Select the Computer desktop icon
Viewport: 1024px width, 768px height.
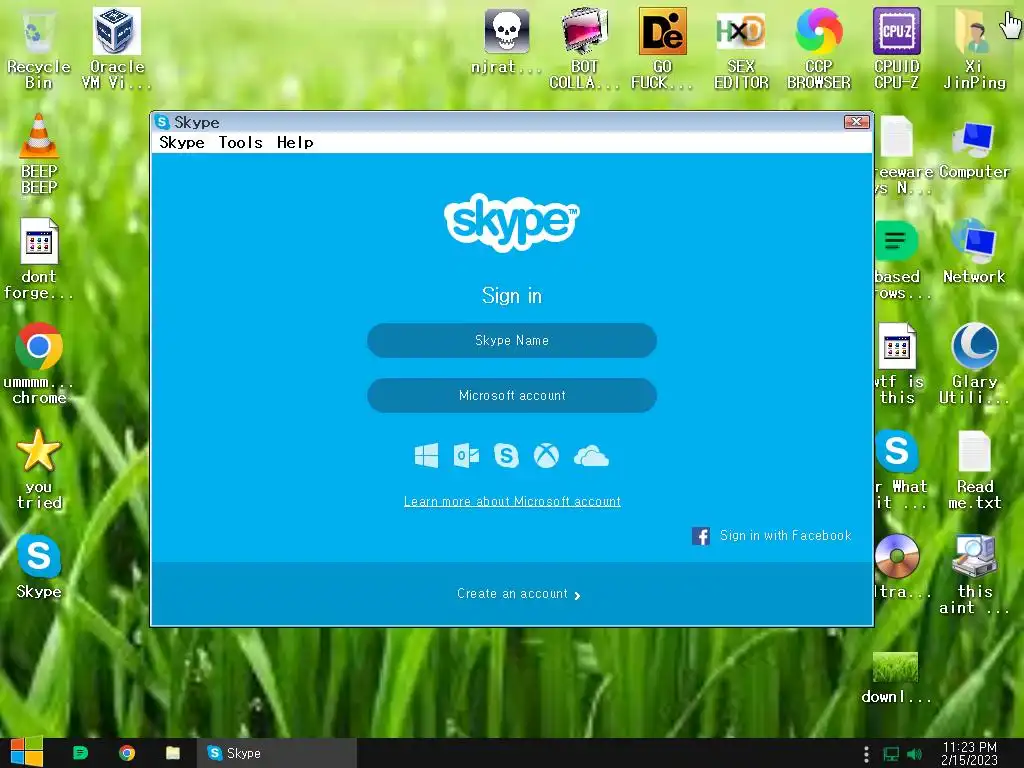tap(974, 149)
